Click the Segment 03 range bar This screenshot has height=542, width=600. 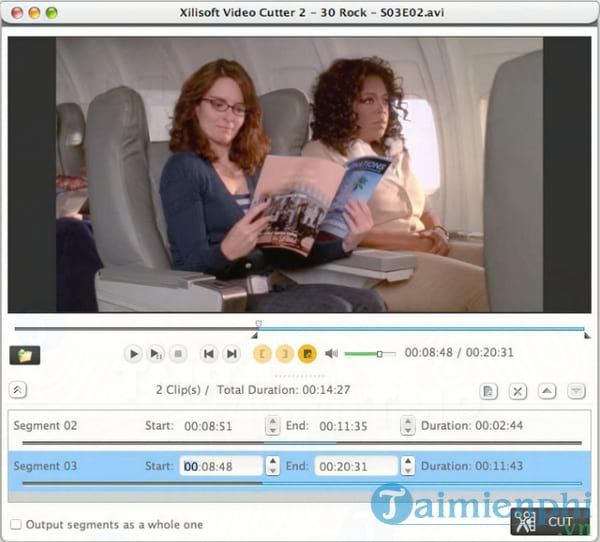tap(302, 483)
